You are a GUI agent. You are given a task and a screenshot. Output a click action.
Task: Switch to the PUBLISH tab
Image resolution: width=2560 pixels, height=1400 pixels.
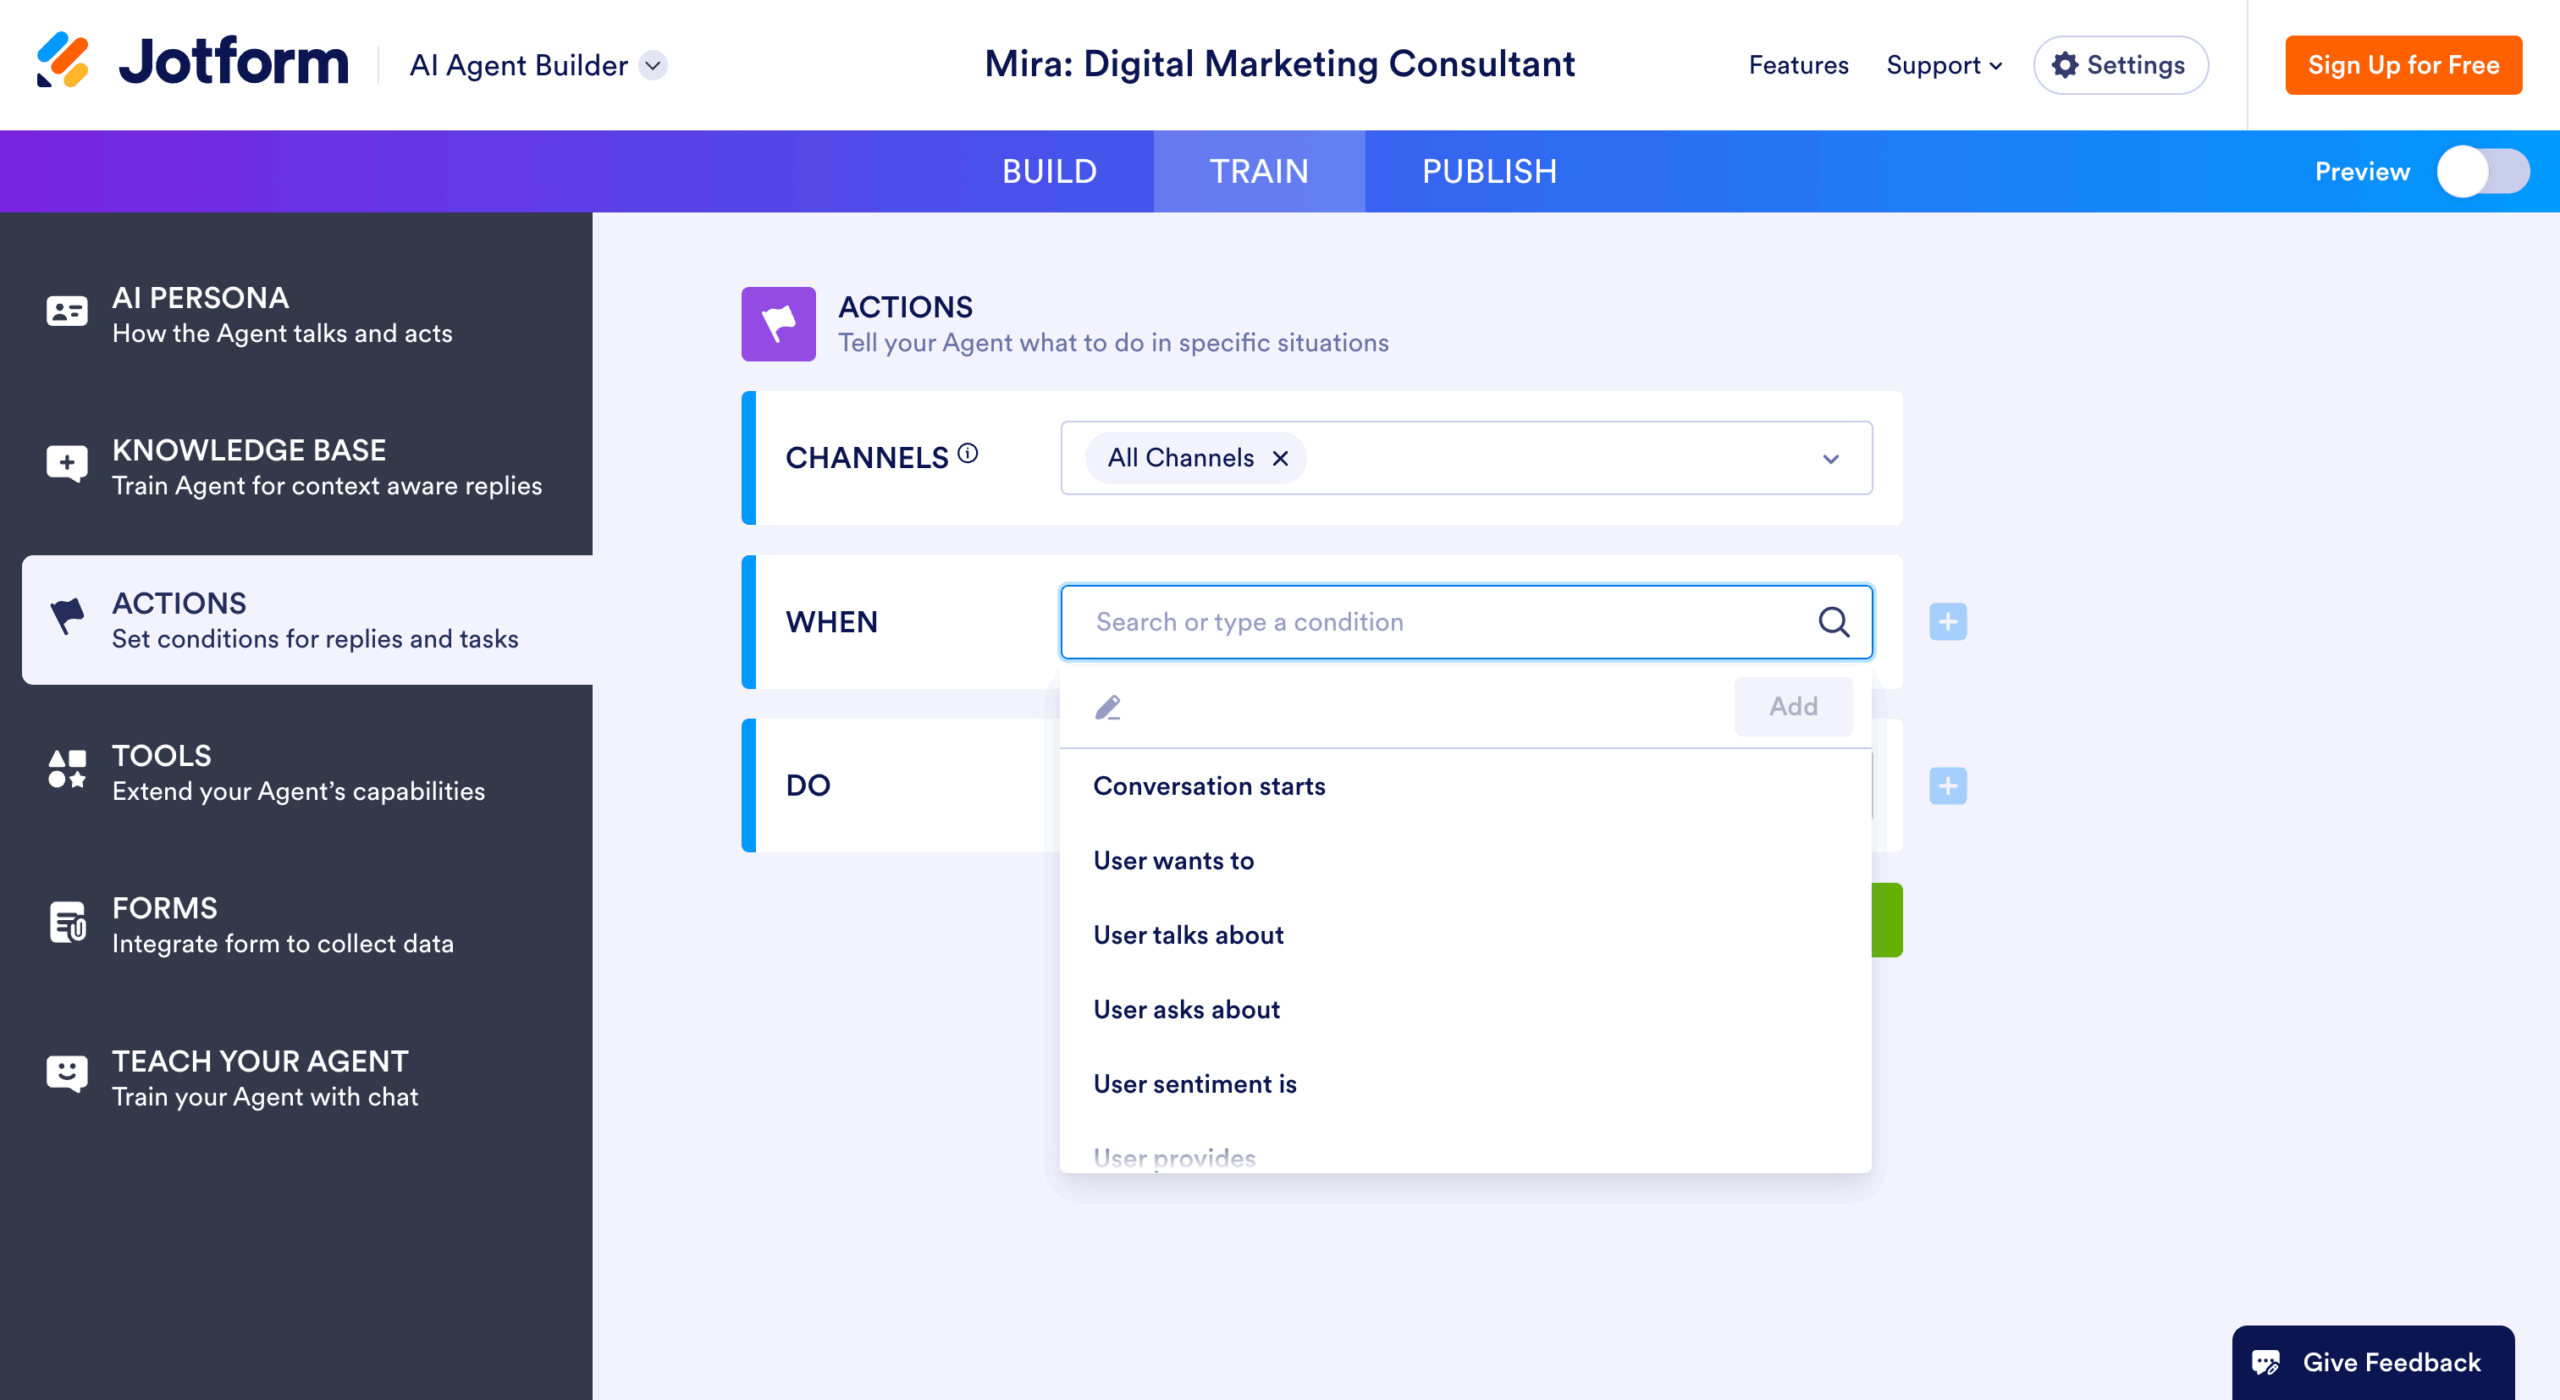[x=1489, y=171]
